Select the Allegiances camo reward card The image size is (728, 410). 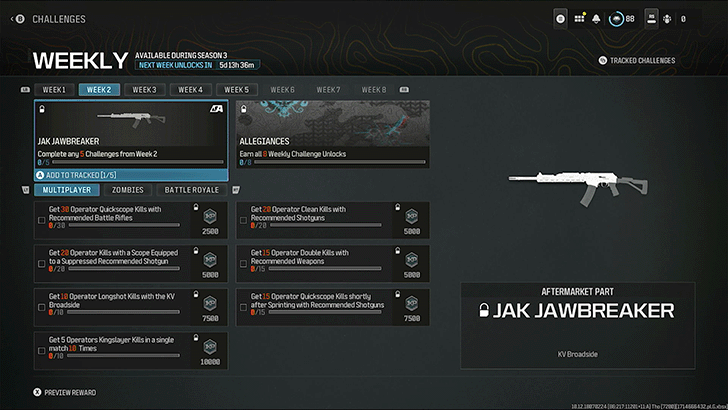[x=332, y=134]
